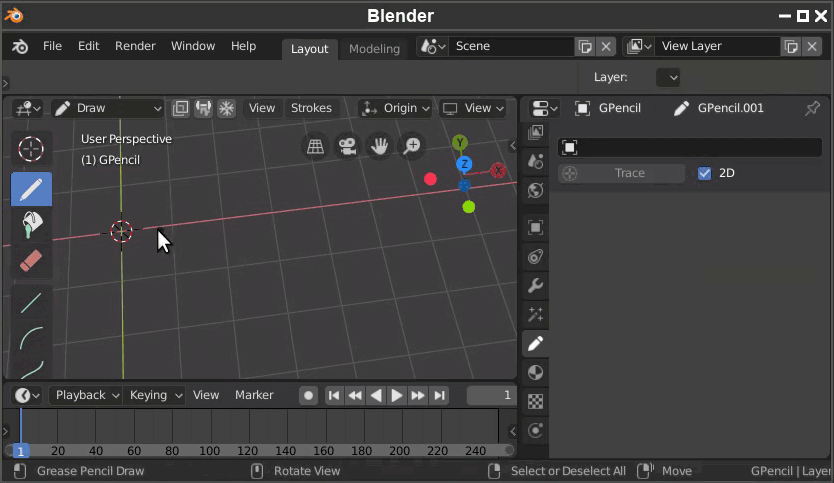The height and width of the screenshot is (483, 834).
Task: Open the Texture checker tab
Action: tap(535, 402)
